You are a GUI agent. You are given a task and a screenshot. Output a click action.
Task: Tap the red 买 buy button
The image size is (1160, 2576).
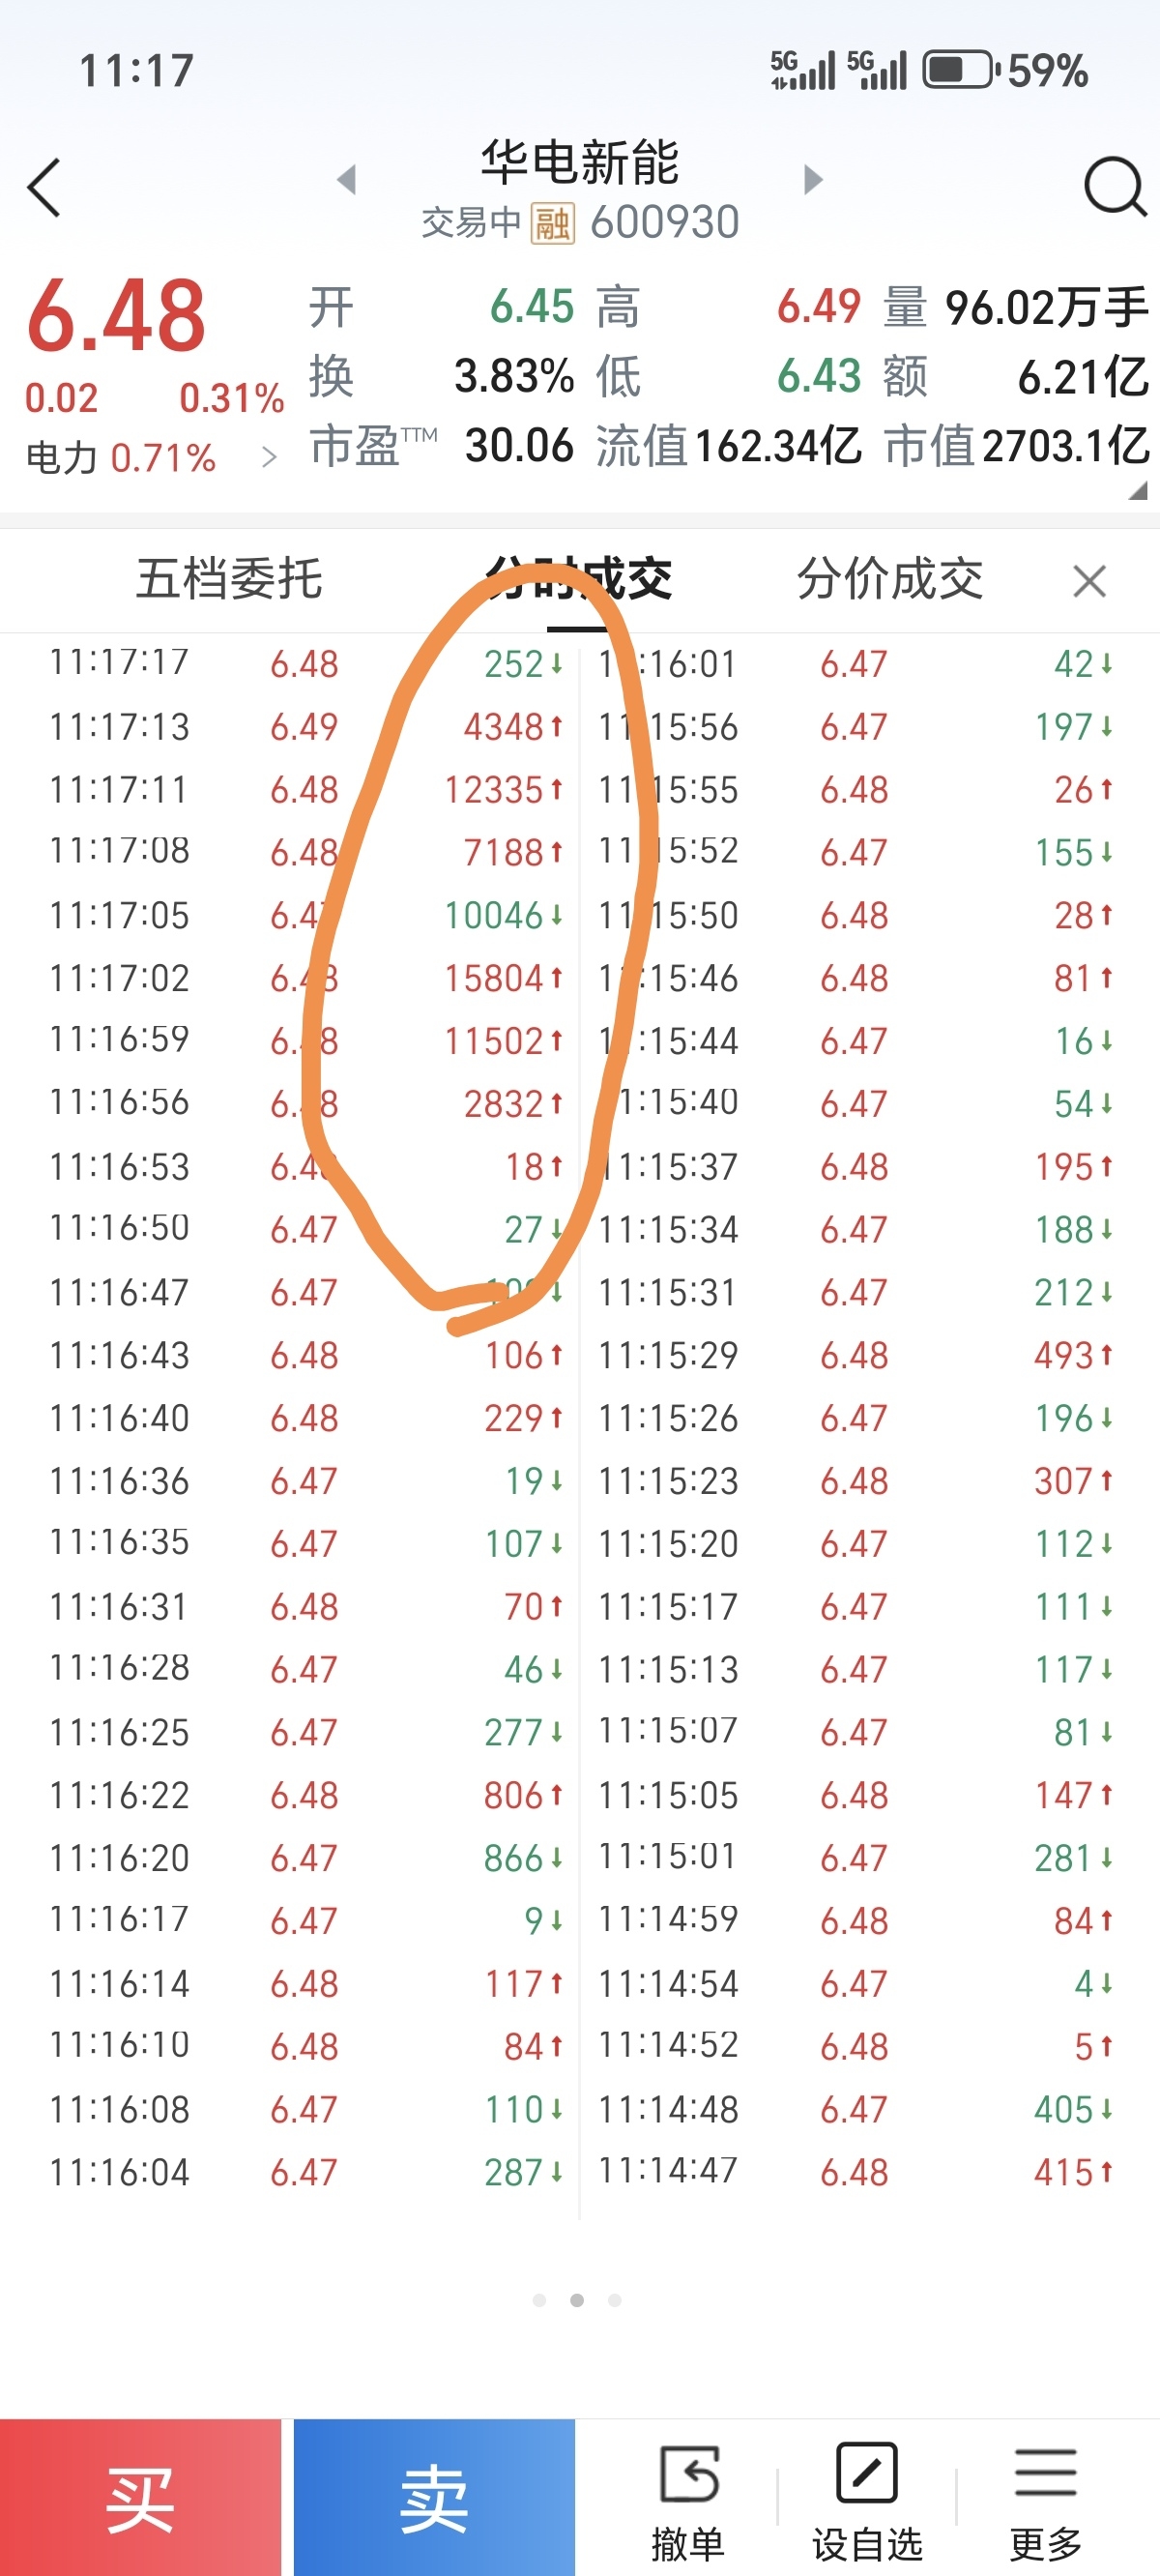click(140, 2498)
